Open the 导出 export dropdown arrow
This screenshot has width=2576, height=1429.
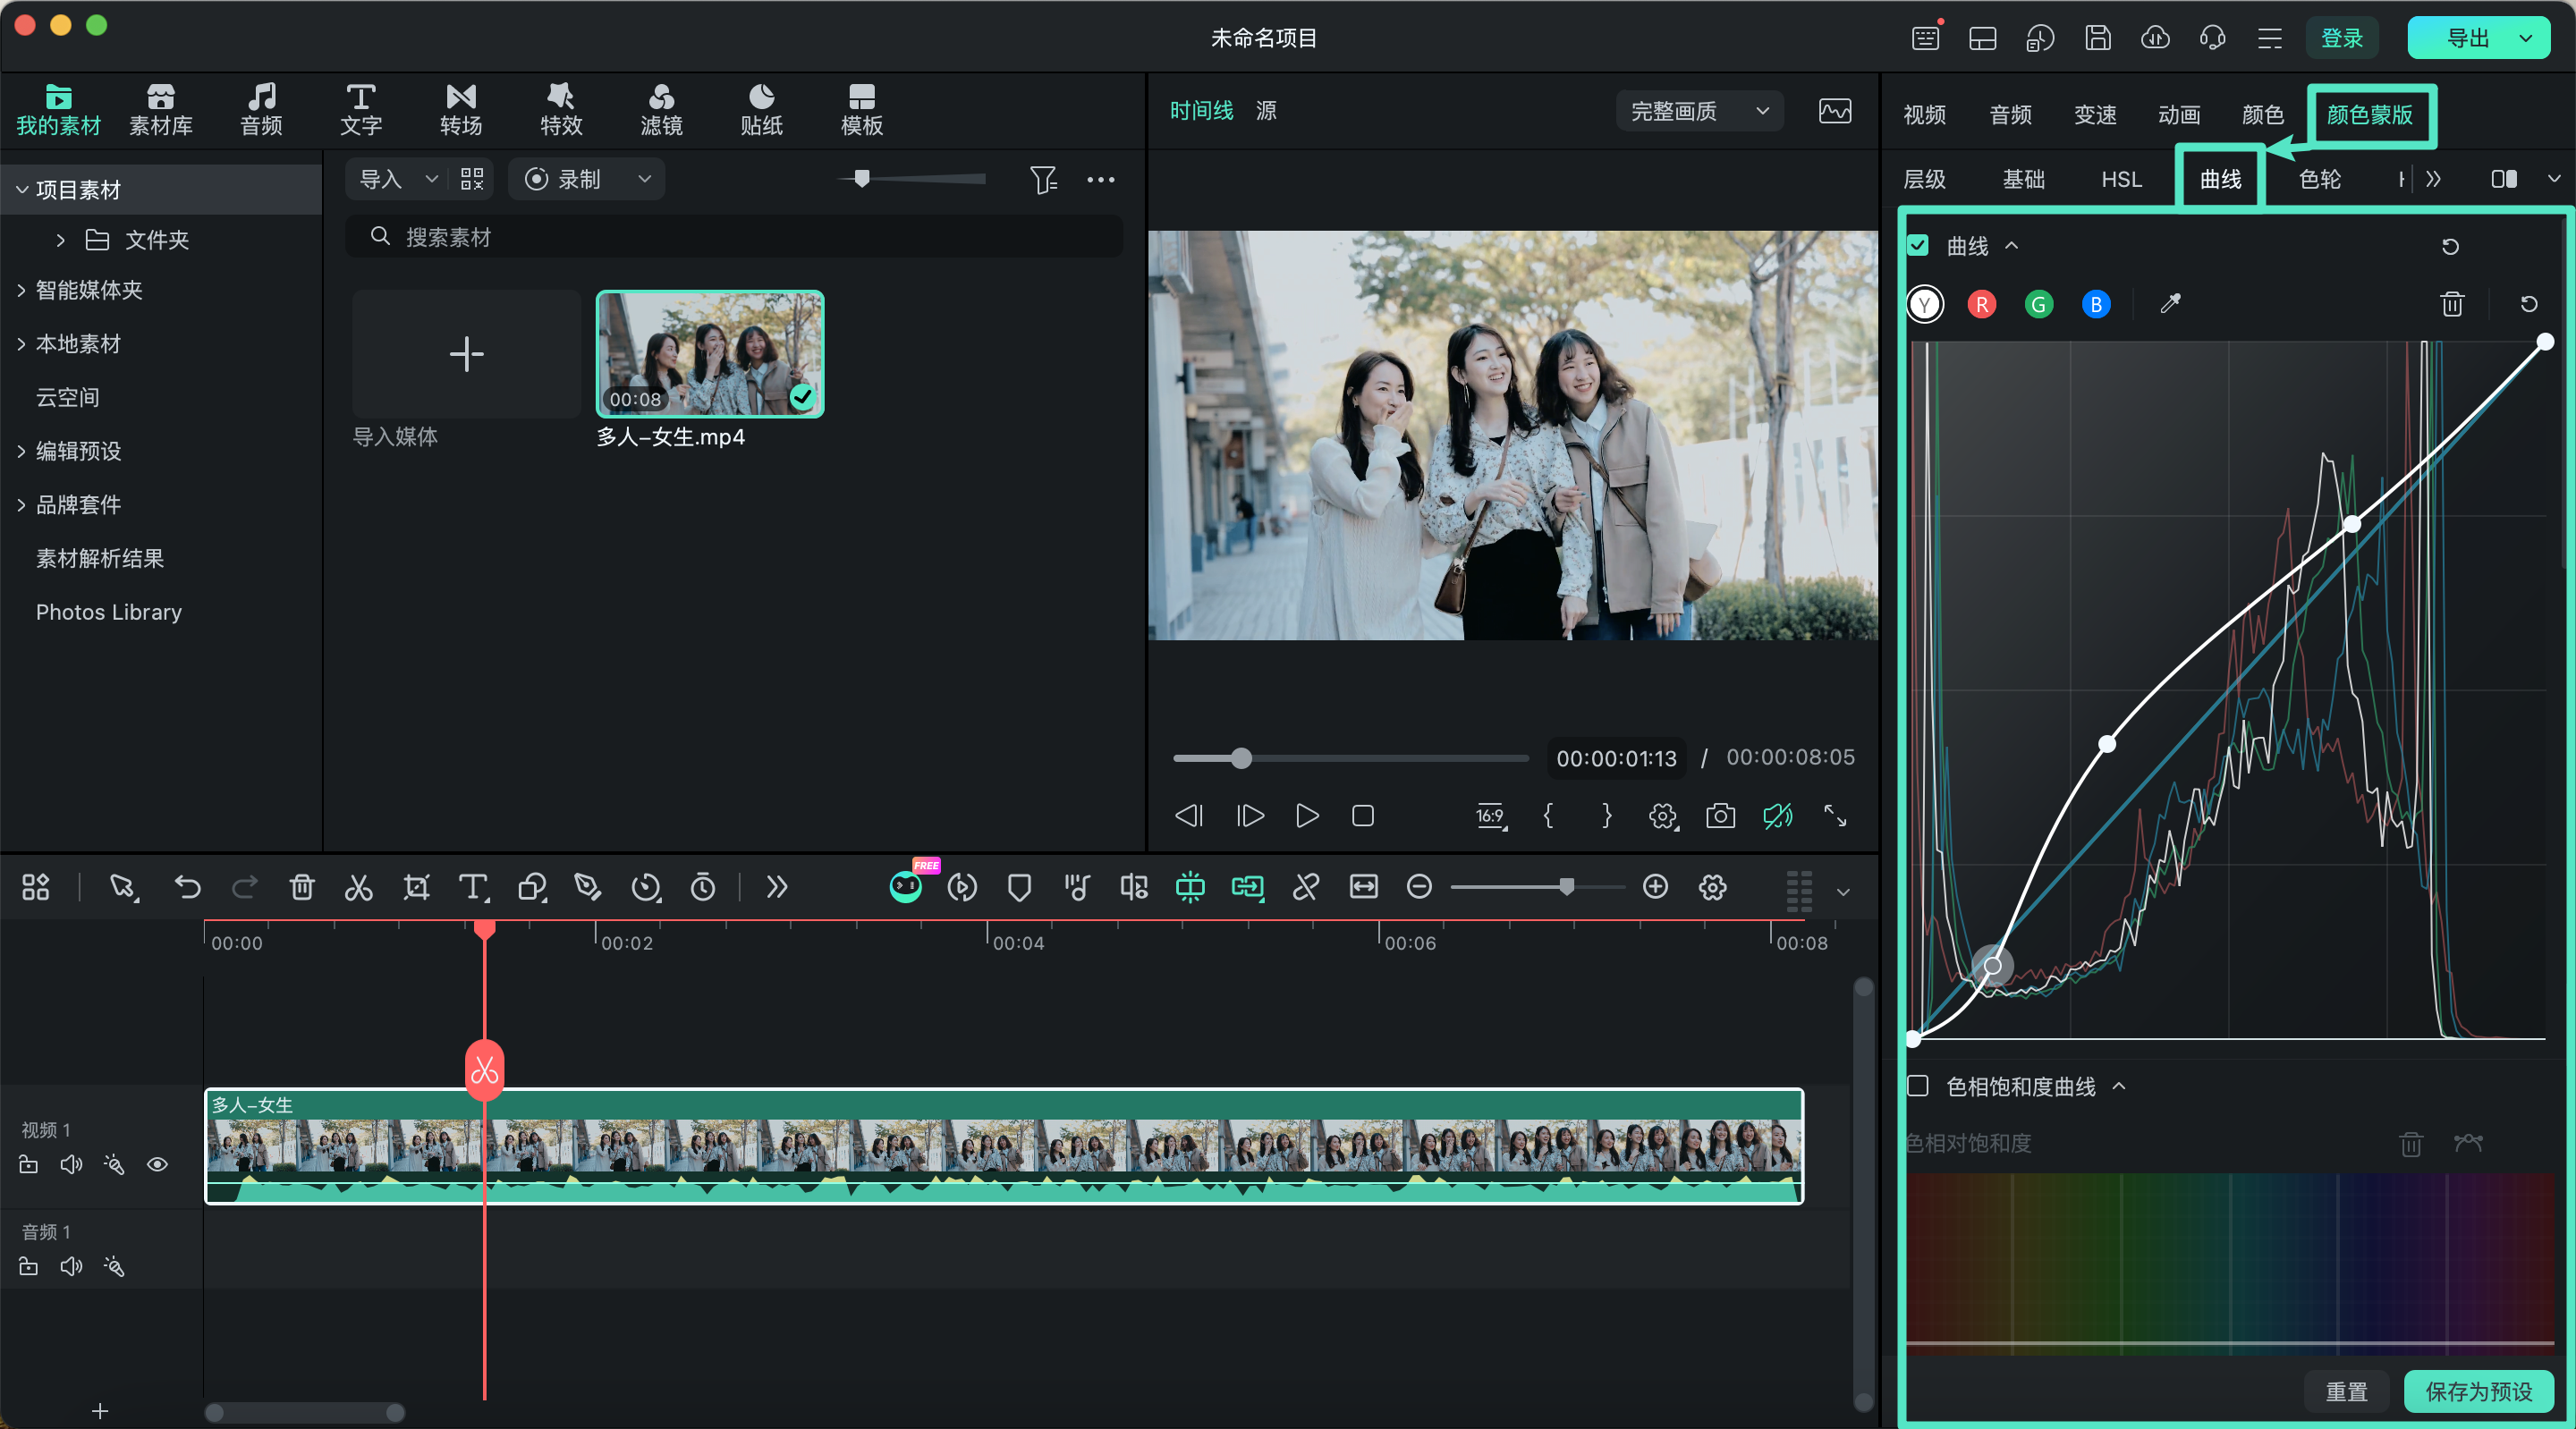(2526, 38)
